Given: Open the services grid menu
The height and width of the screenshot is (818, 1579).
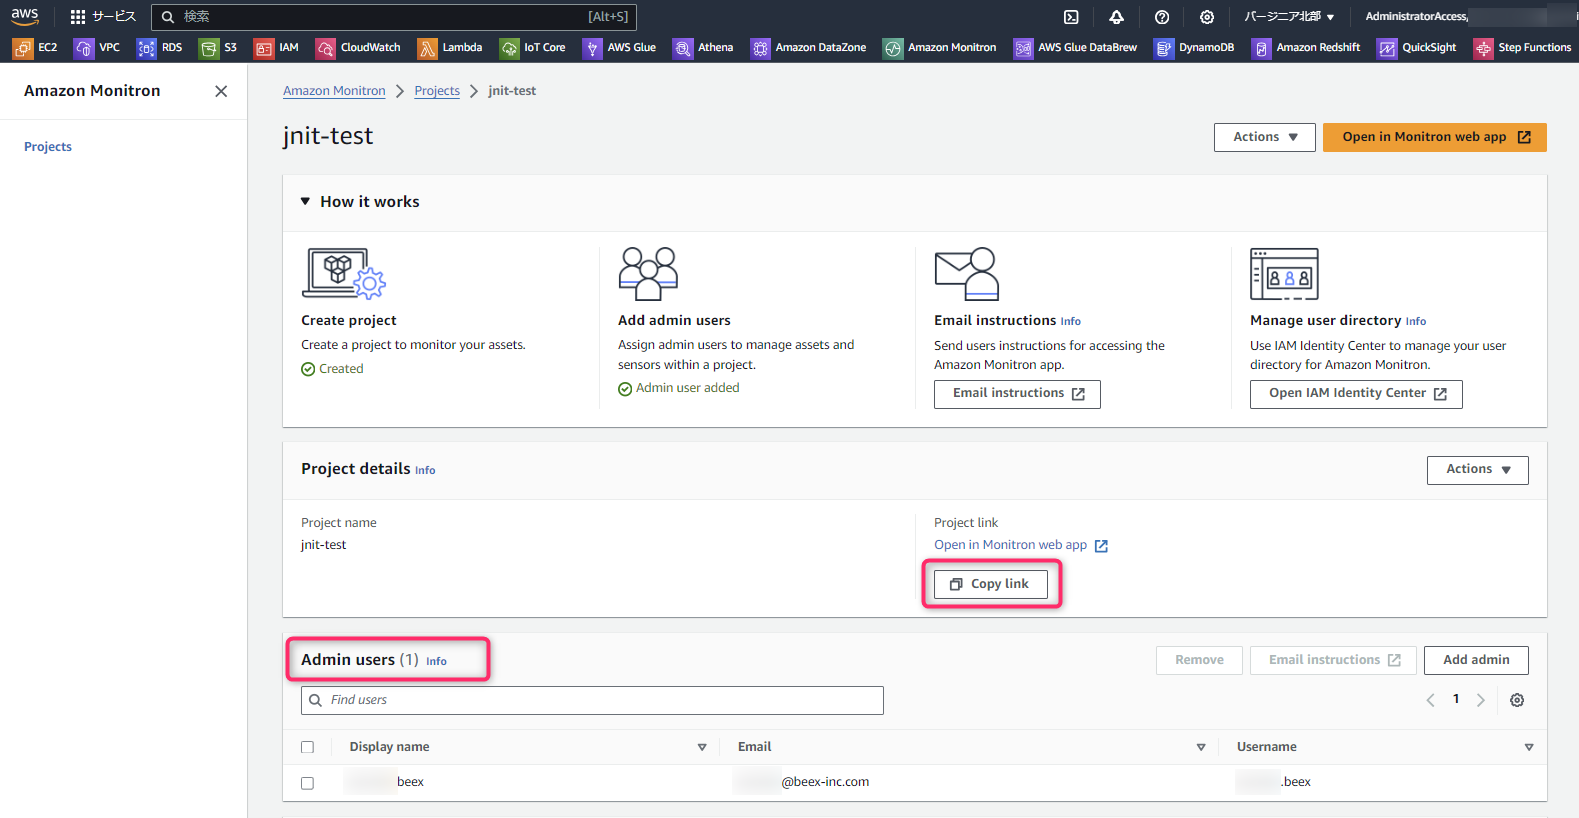Looking at the screenshot, I should pyautogui.click(x=103, y=16).
